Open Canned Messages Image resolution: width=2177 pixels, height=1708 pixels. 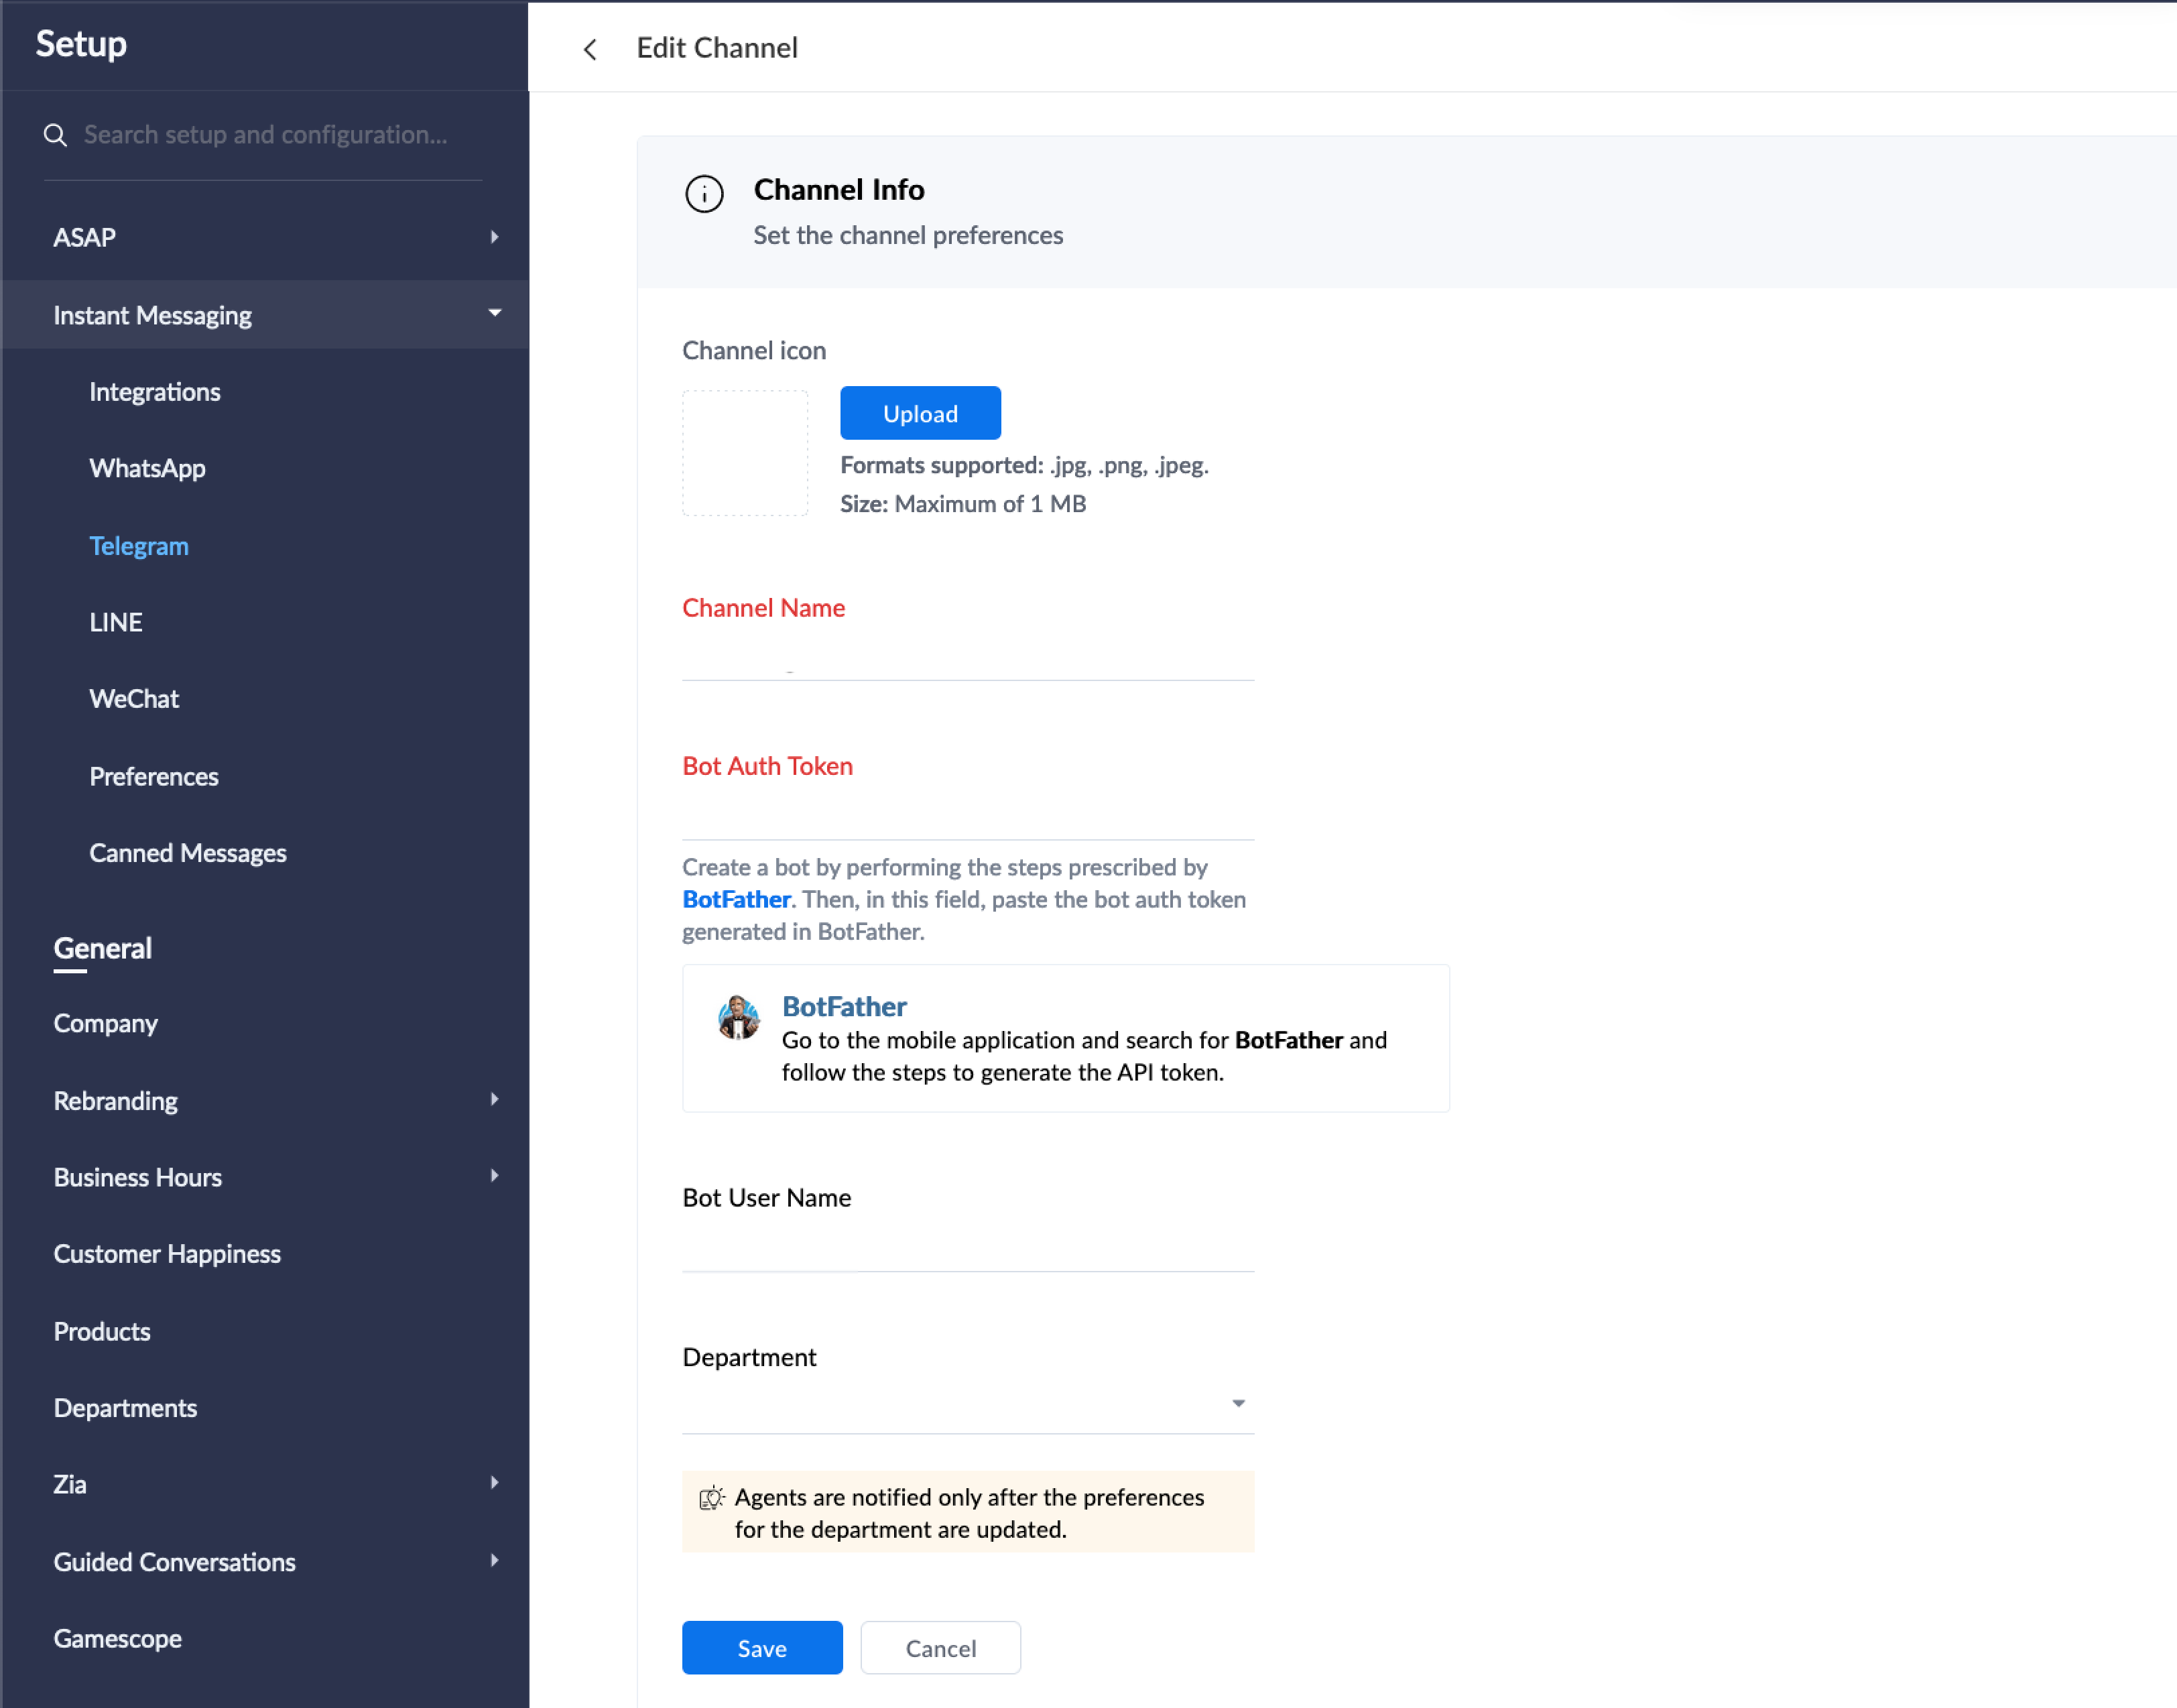pyautogui.click(x=188, y=853)
